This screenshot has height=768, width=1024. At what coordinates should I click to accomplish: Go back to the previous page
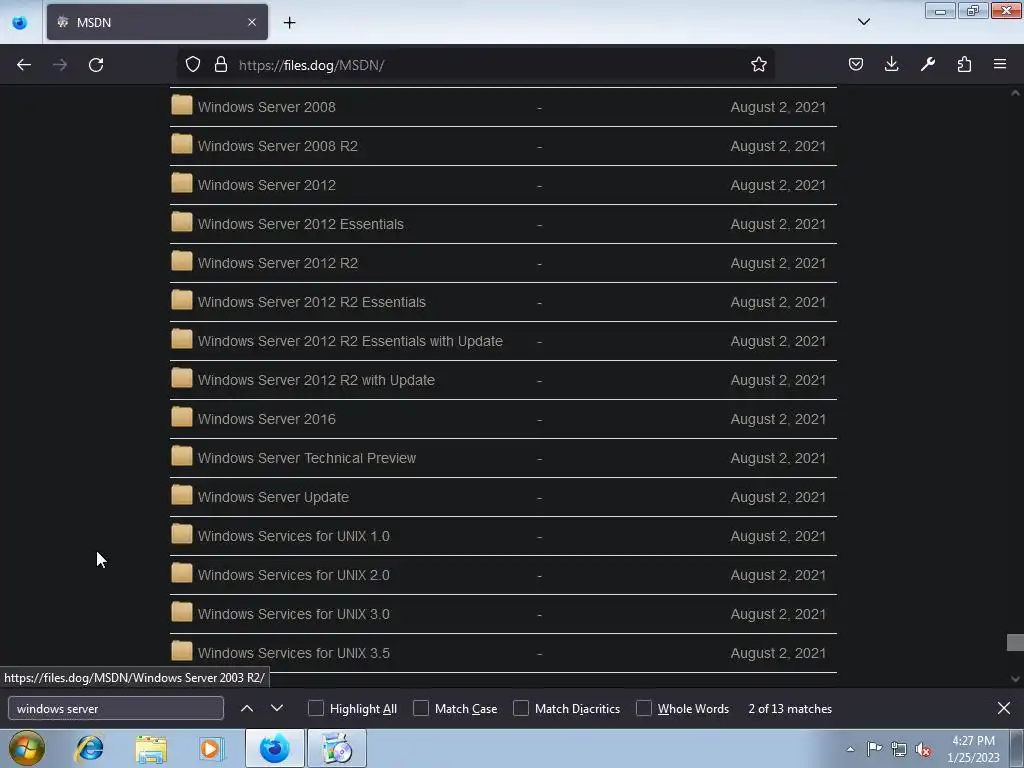pyautogui.click(x=24, y=65)
